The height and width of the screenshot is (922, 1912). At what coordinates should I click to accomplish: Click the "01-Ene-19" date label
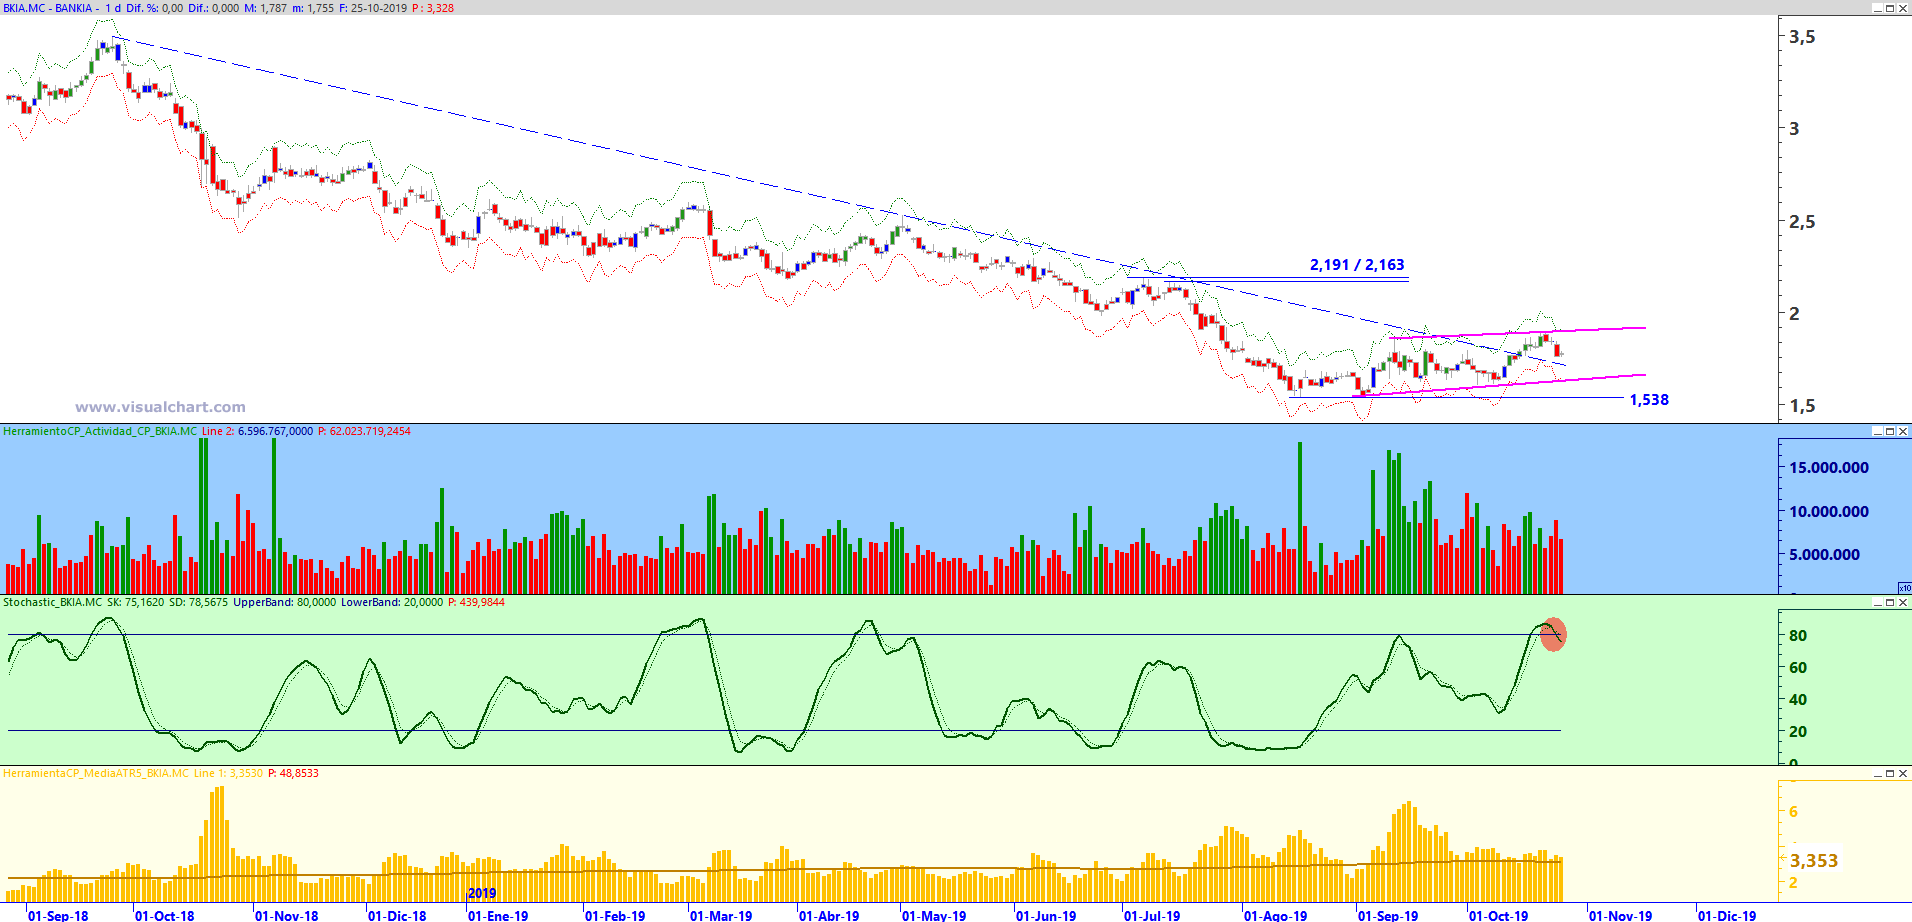(x=498, y=915)
